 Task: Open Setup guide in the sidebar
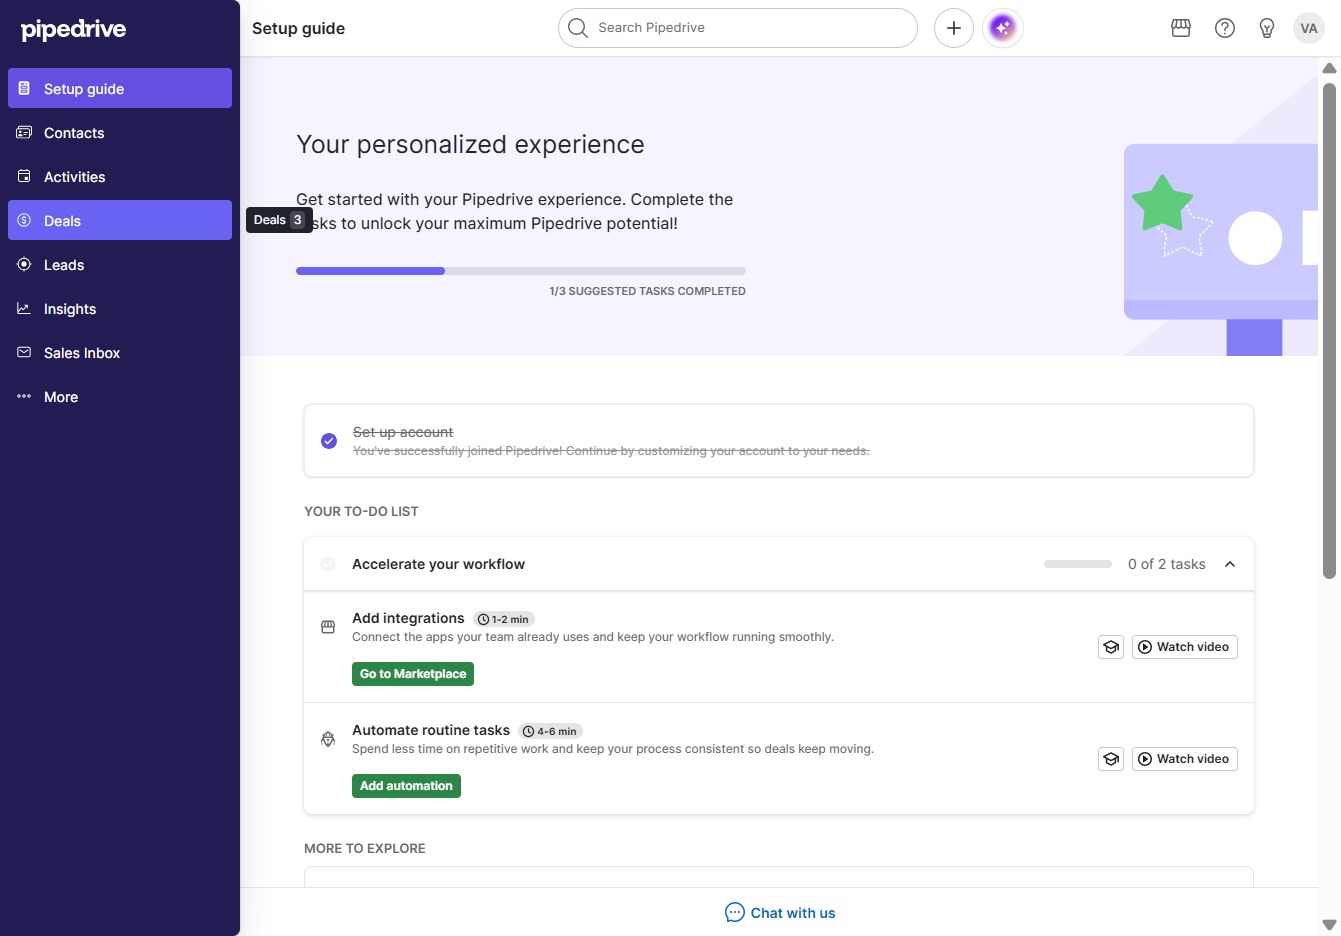[x=120, y=88]
